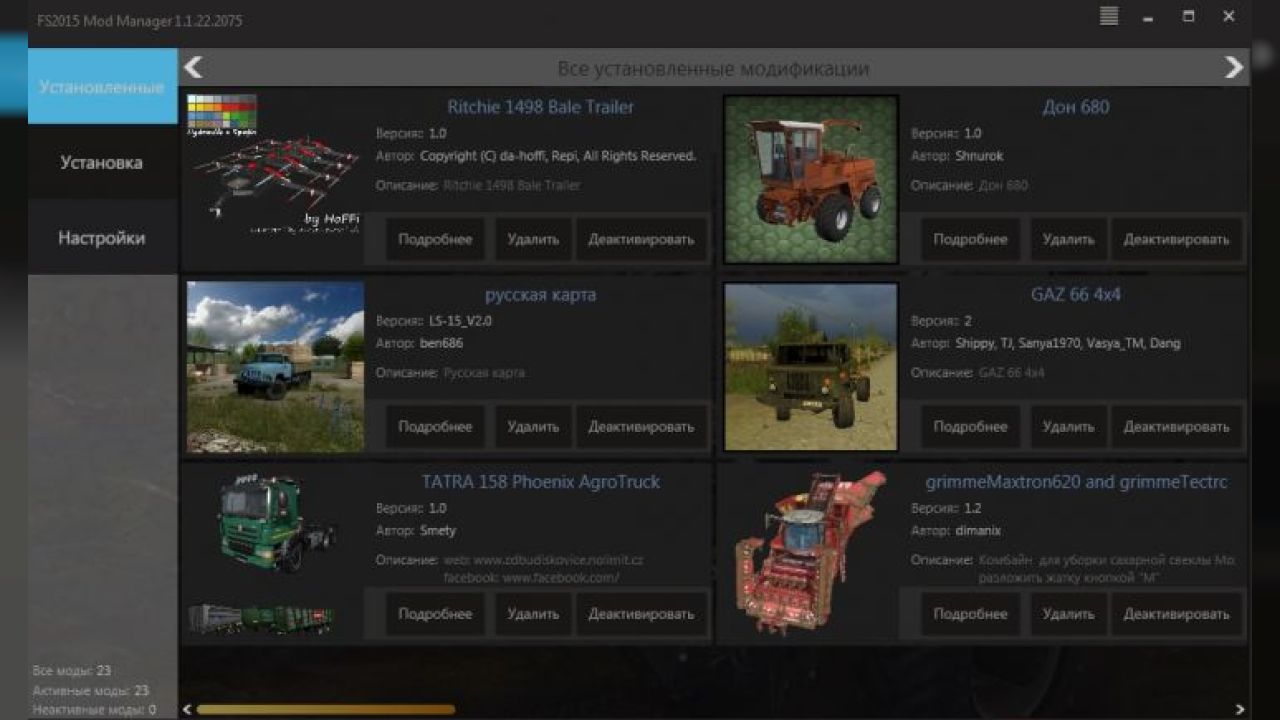
Task: Maximize the Mod Manager window
Action: coord(1188,16)
